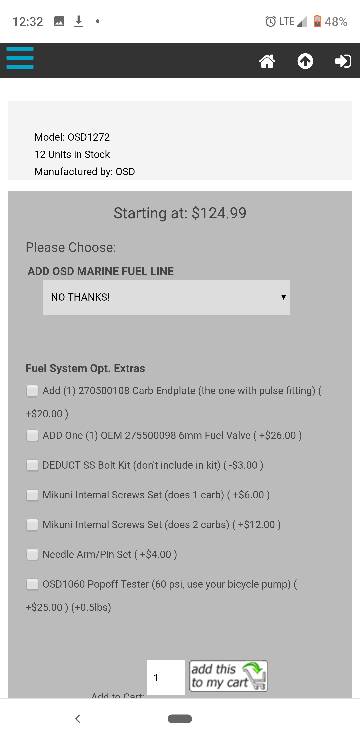Tap the picture icon in status bar
This screenshot has width=360, height=740.
tap(59, 21)
